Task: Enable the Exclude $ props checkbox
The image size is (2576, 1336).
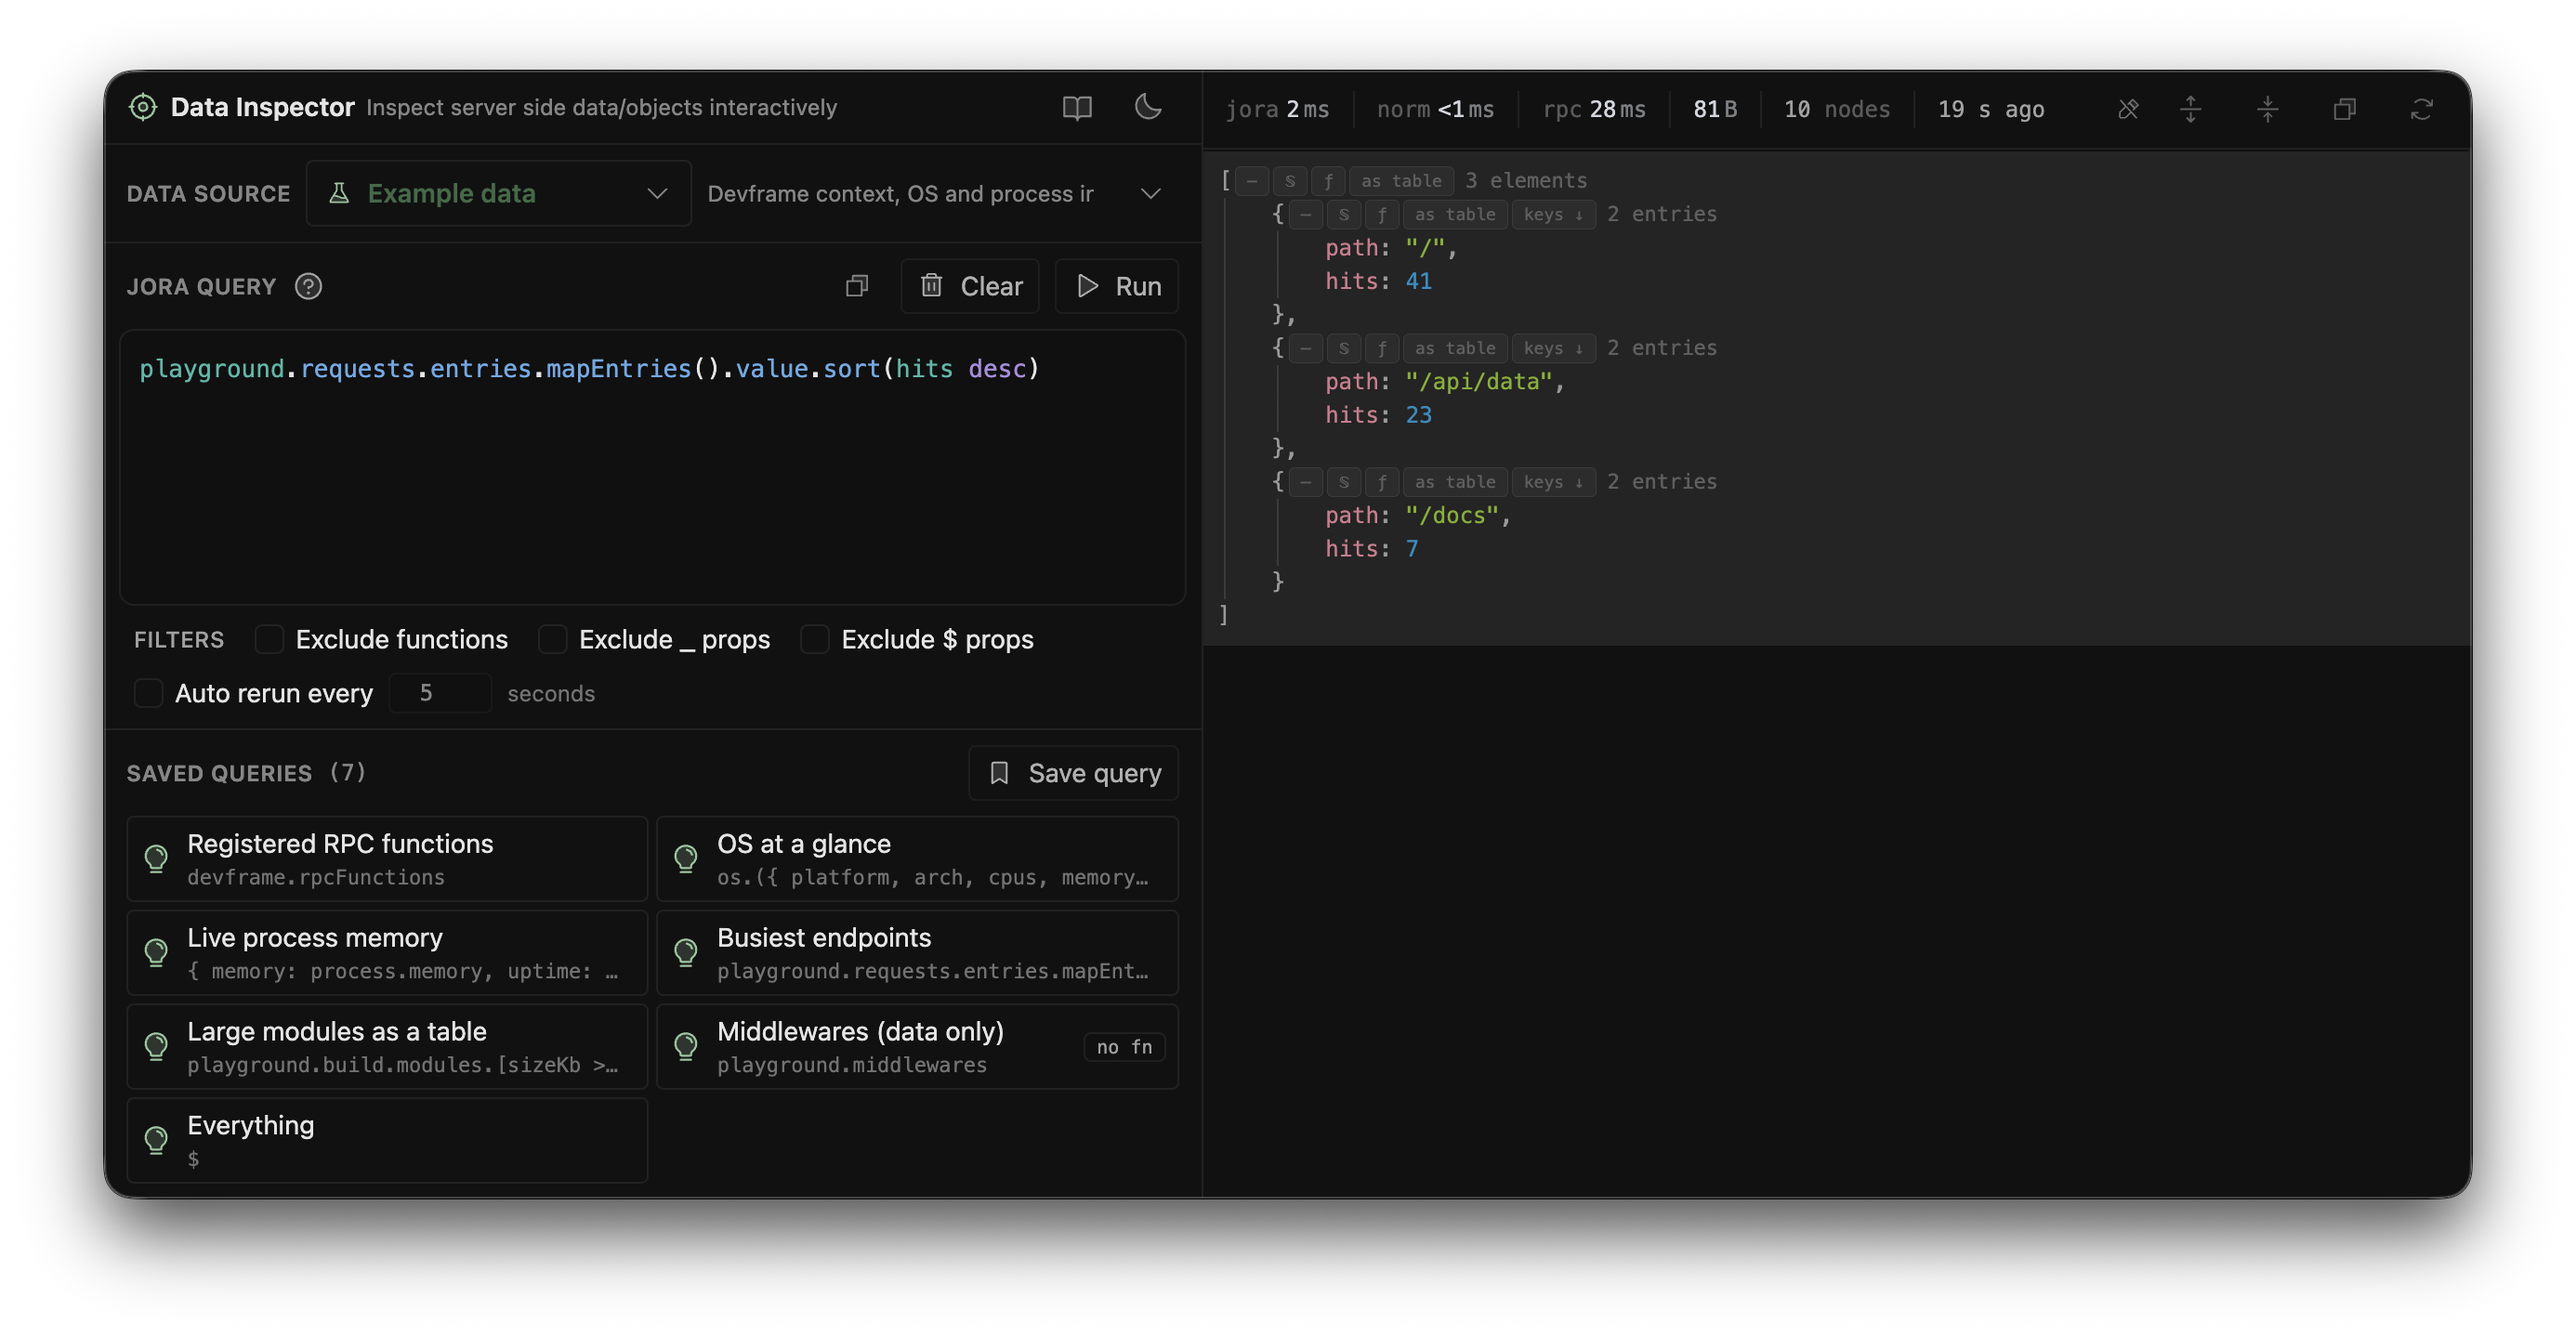Action: point(815,640)
